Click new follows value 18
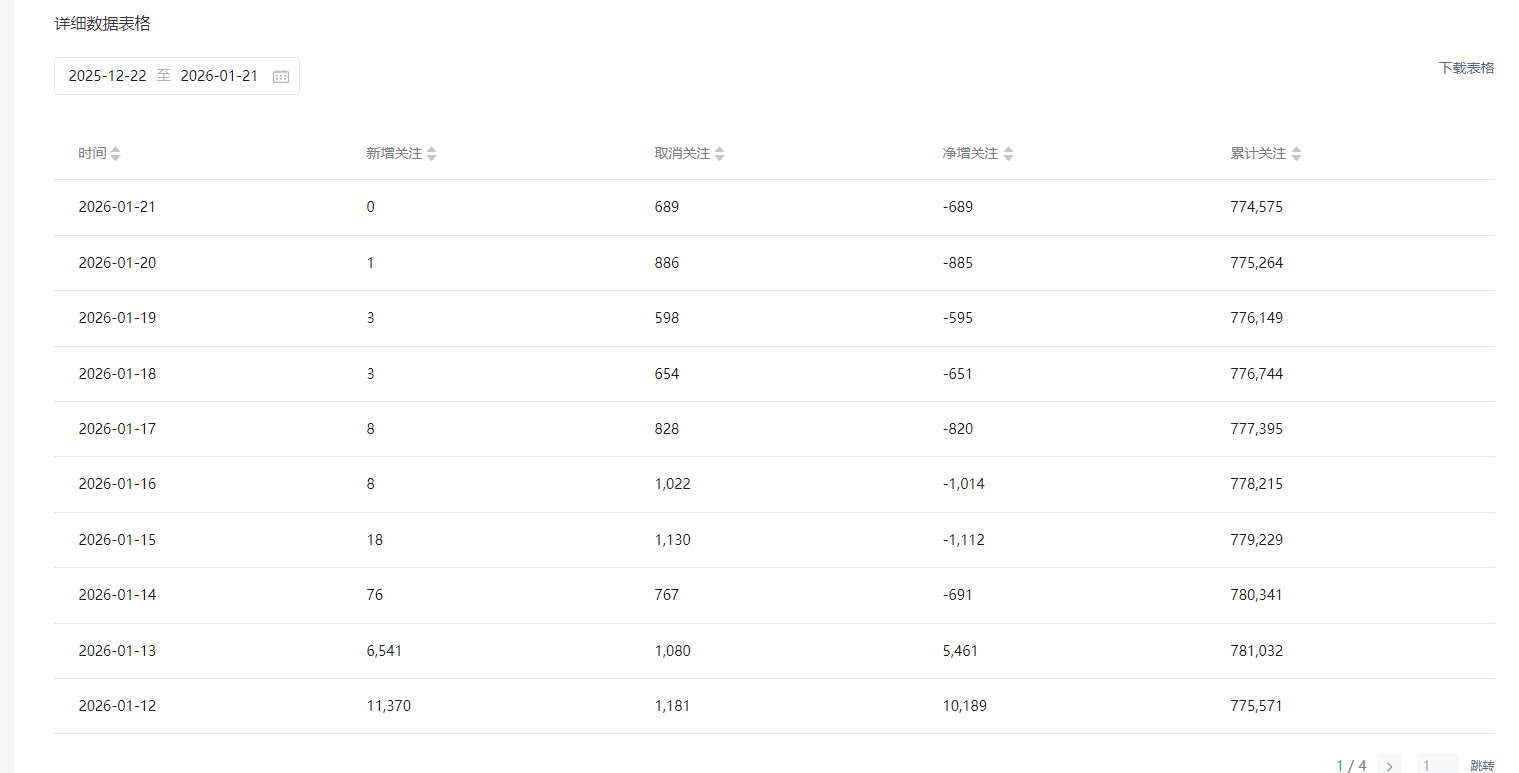 pos(375,540)
